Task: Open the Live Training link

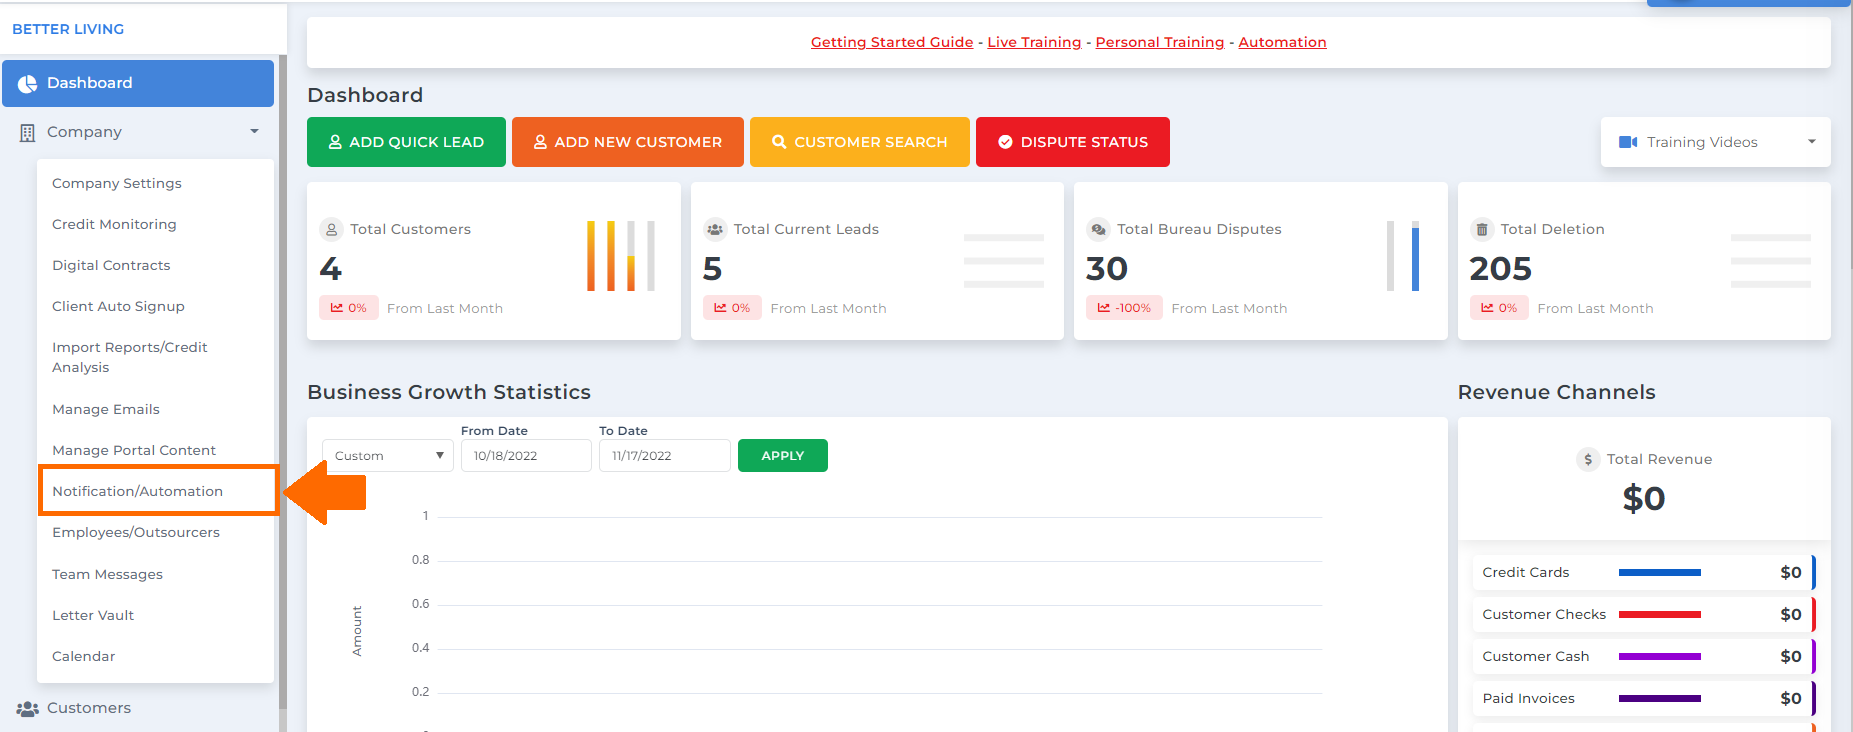Action: pos(1034,42)
